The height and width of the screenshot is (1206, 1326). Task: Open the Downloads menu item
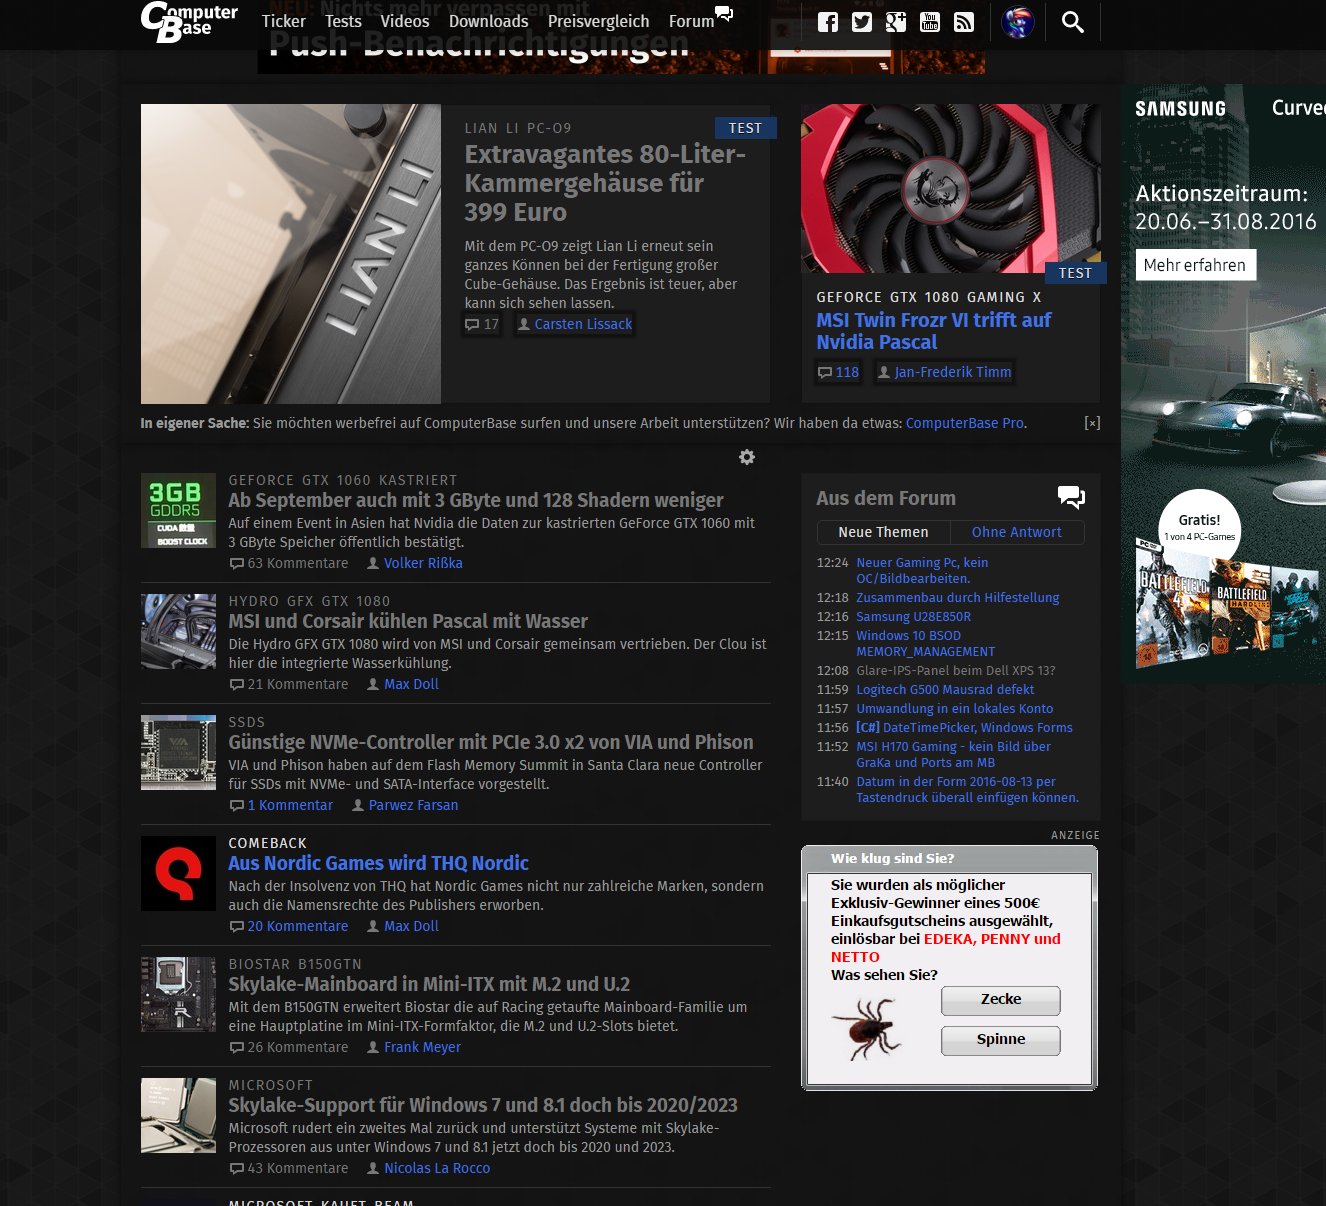click(488, 21)
